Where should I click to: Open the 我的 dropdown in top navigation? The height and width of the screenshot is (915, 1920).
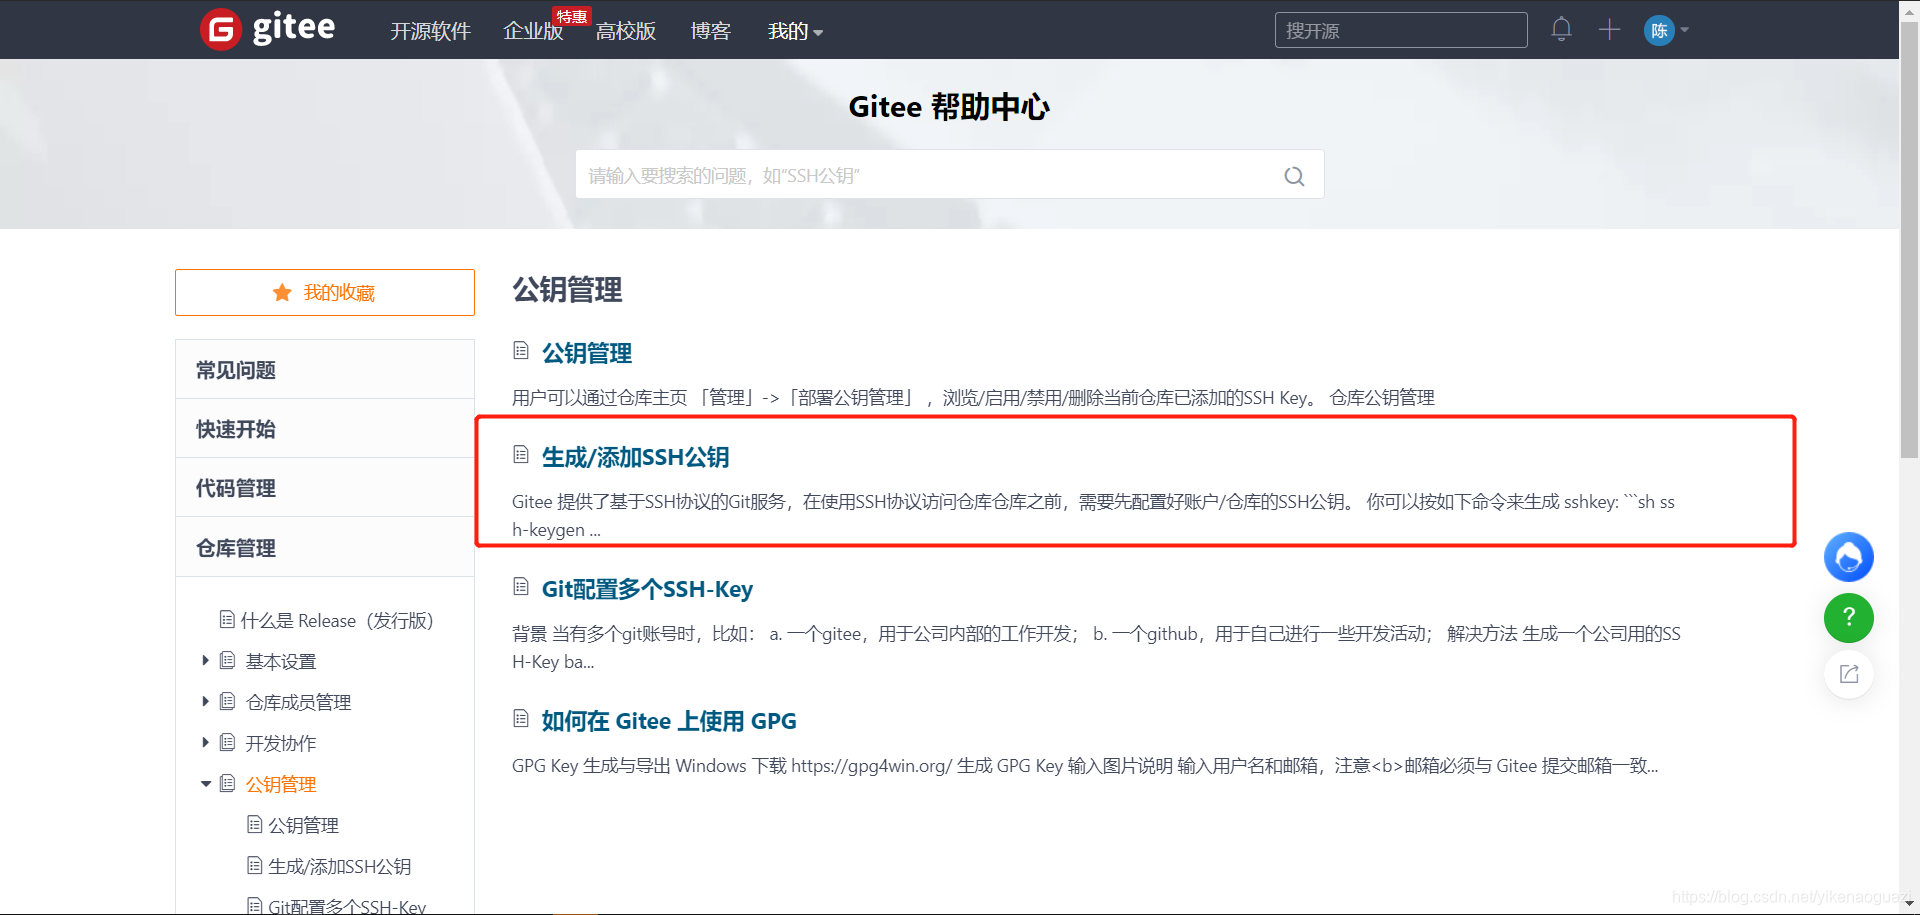(x=795, y=31)
